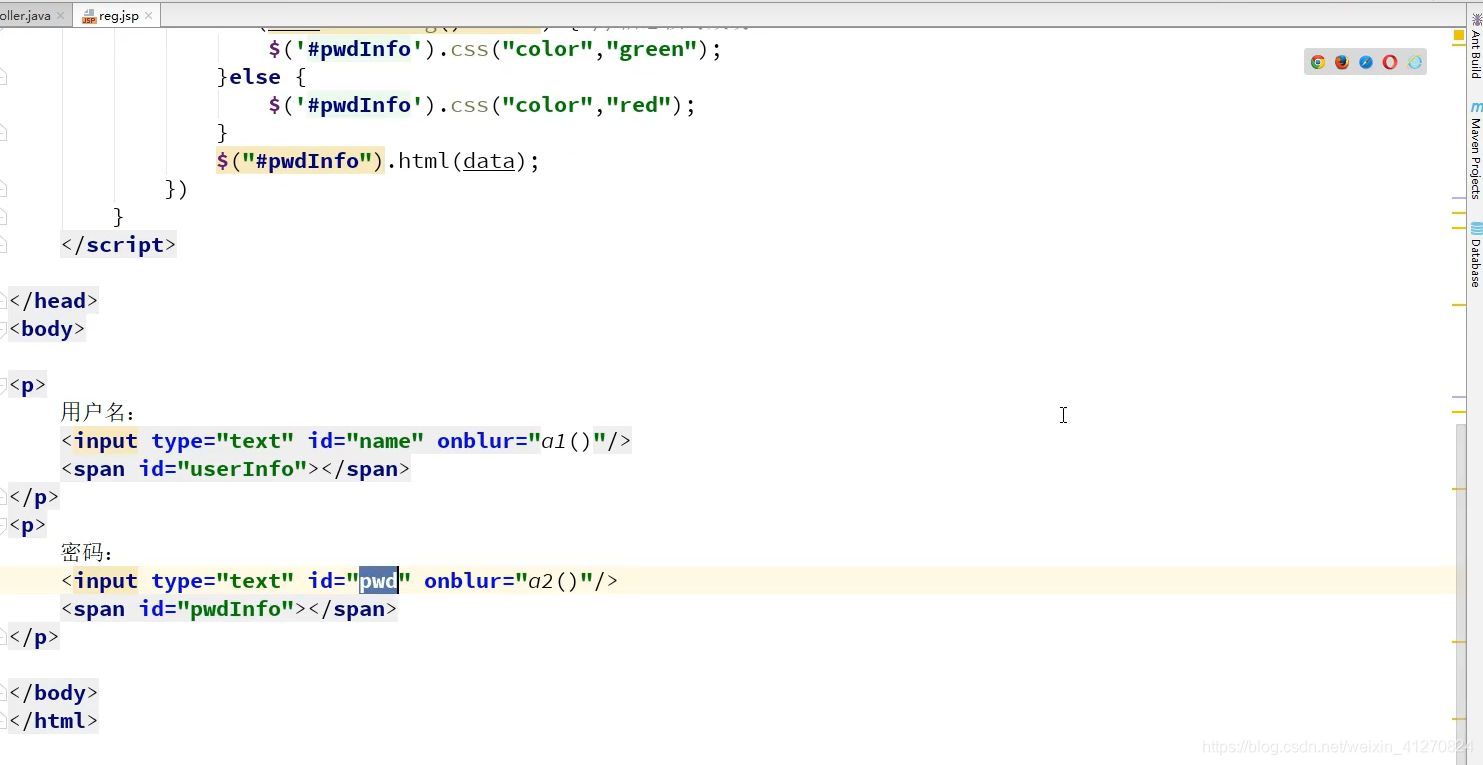Open the Ant Build tool window

[x=1475, y=45]
